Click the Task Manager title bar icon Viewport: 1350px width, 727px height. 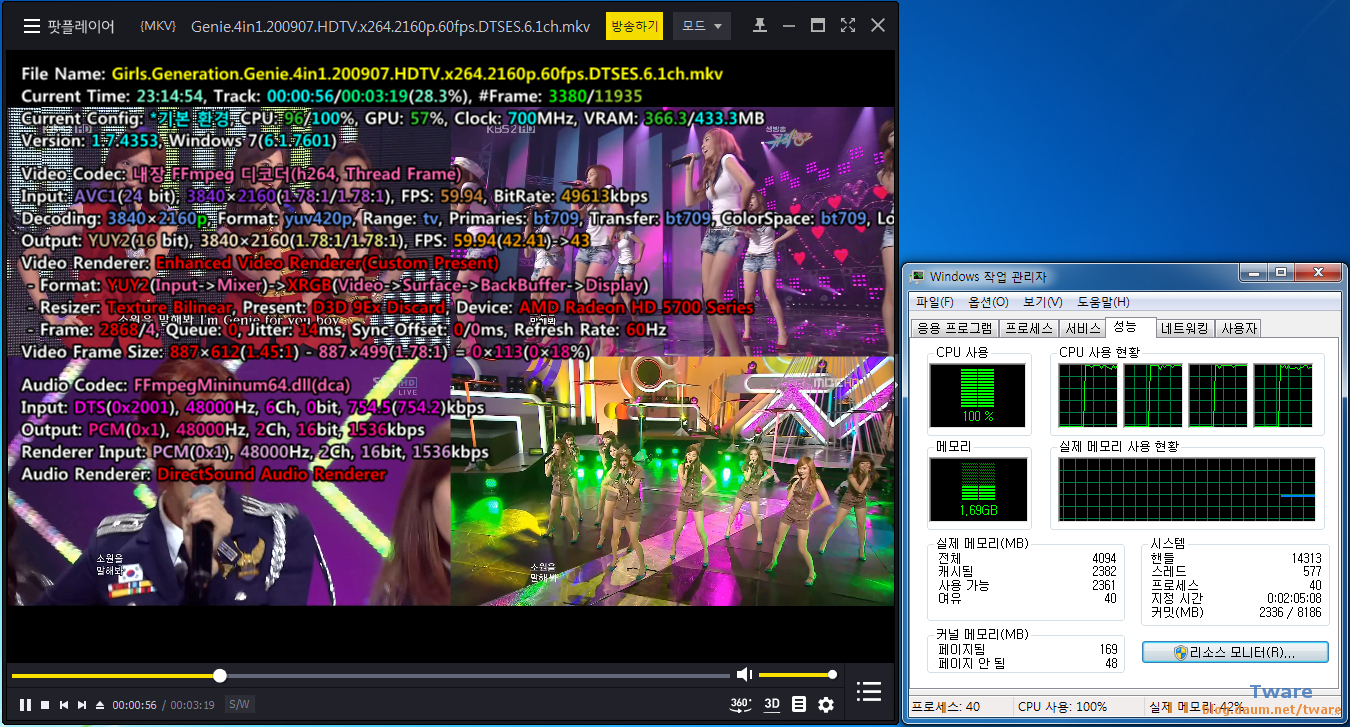918,276
